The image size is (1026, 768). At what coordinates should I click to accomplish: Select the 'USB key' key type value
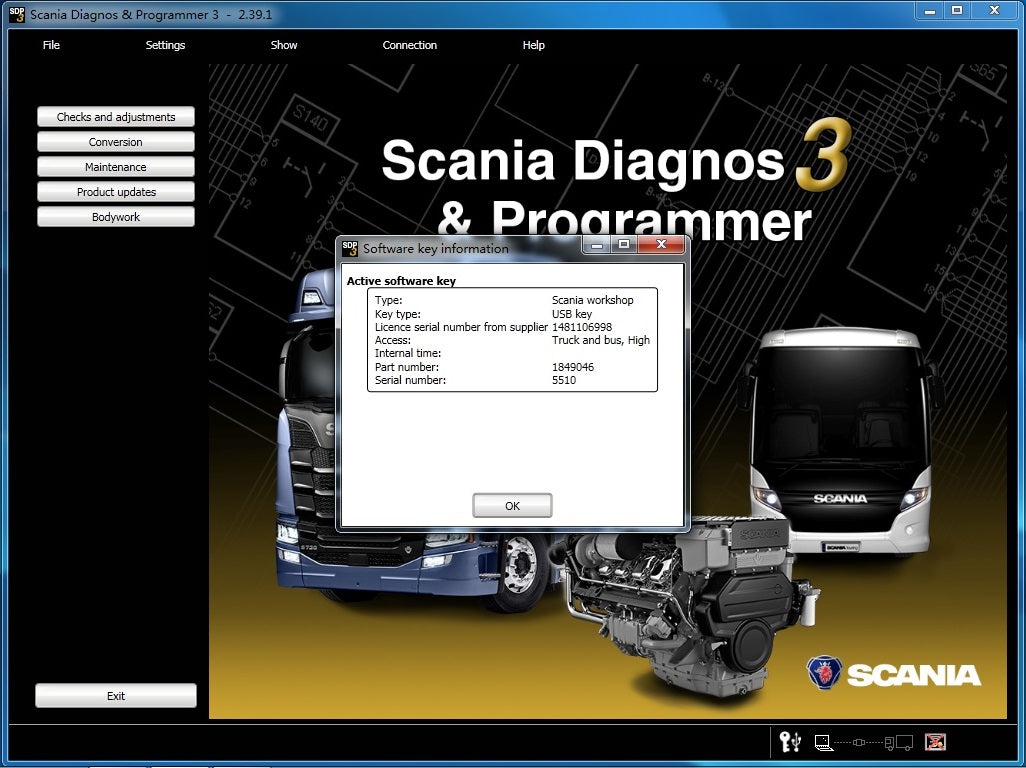pyautogui.click(x=571, y=314)
